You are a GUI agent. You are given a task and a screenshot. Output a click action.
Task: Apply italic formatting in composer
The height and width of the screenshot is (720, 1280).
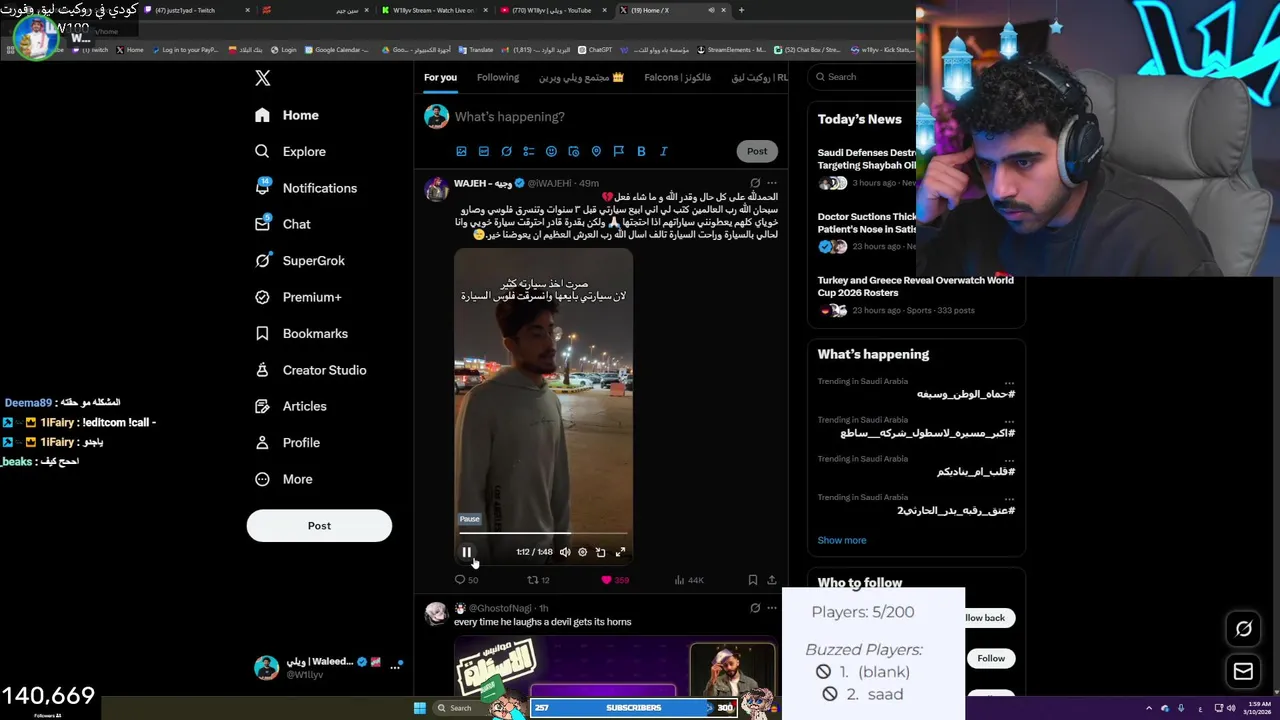click(x=663, y=151)
